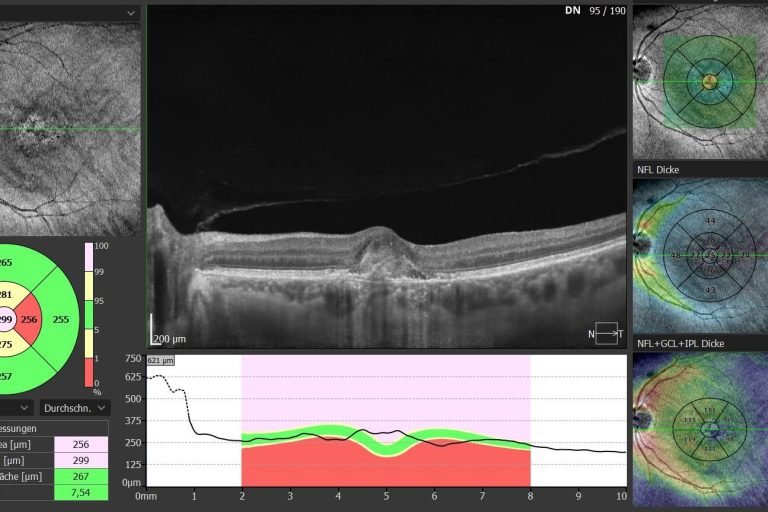Click the pink 99-100 percentile legend segment

click(x=89, y=257)
